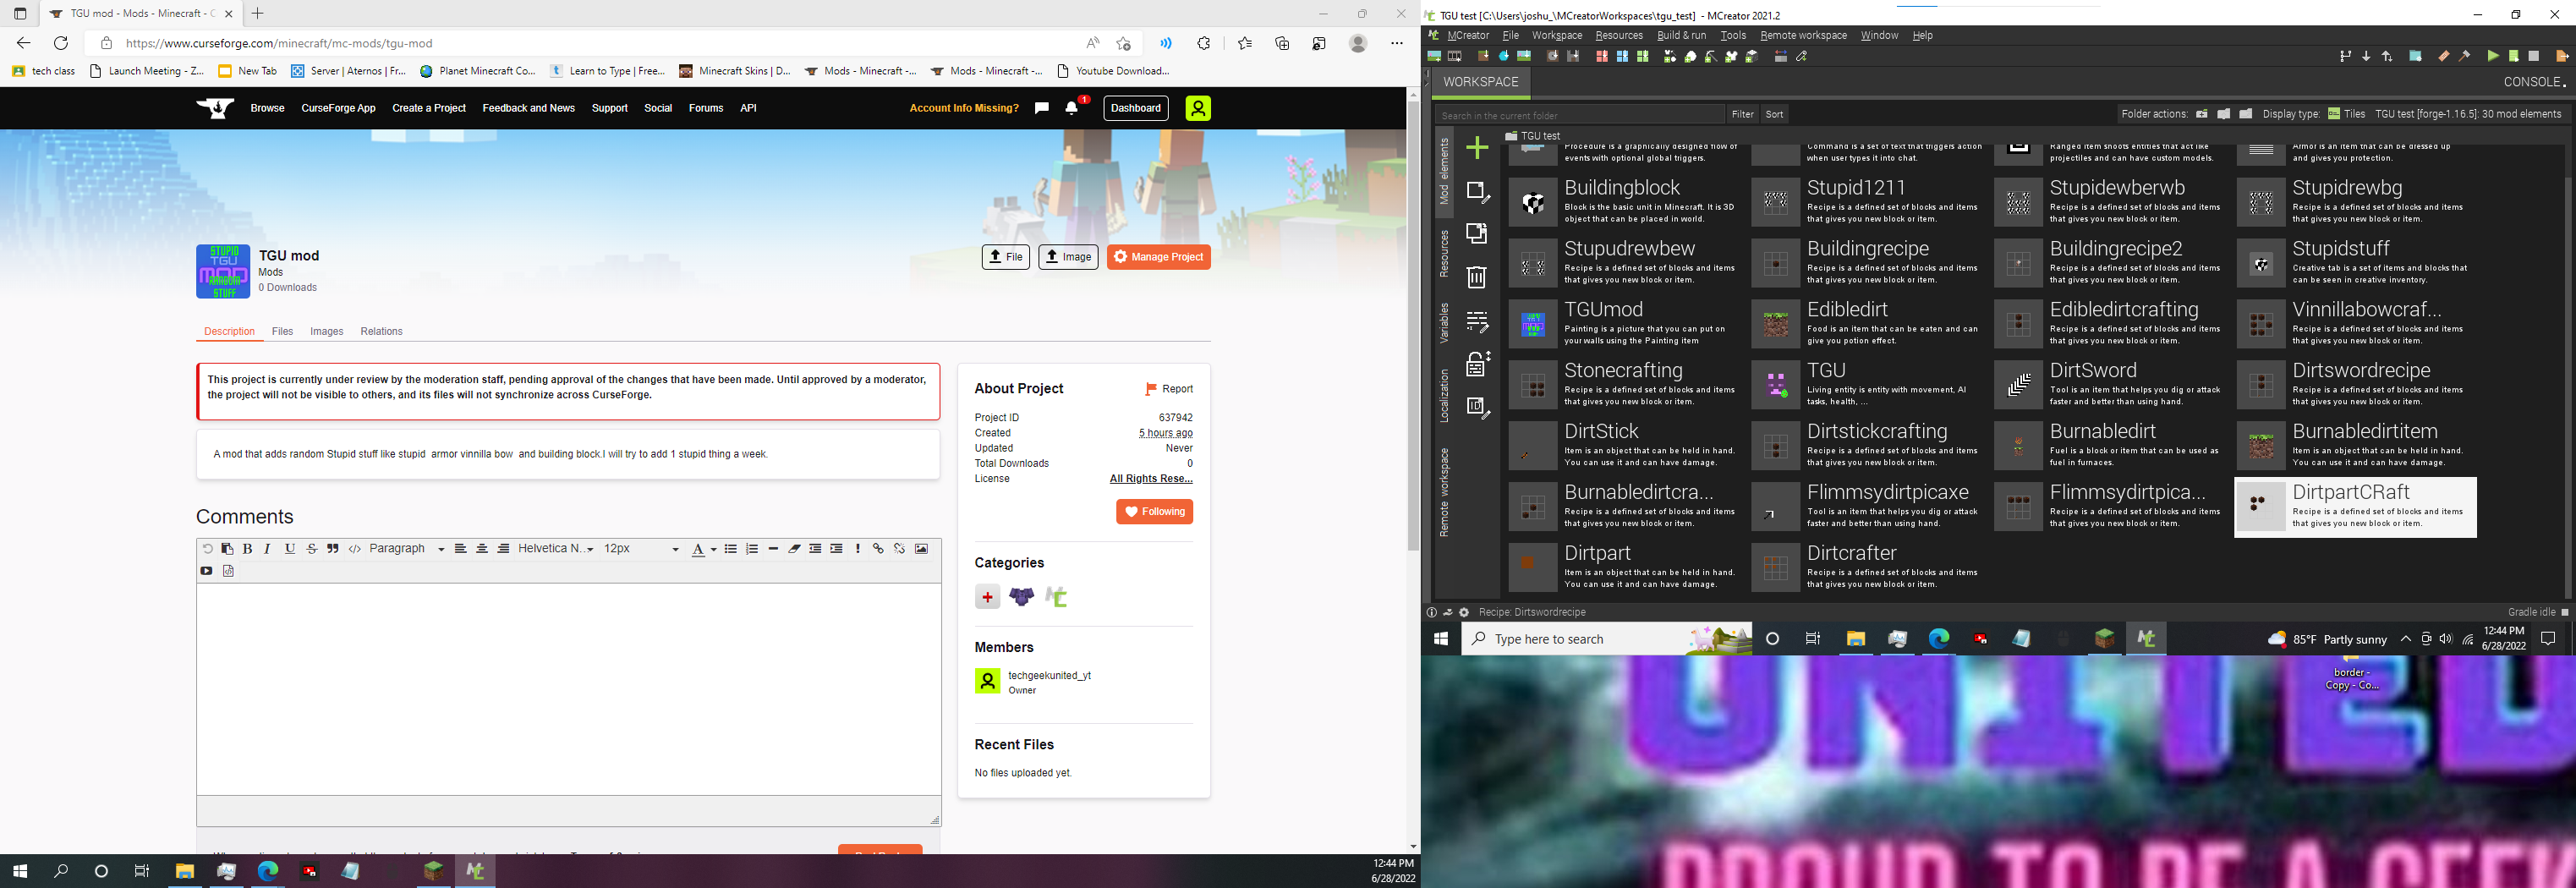Open the Tools menu in MCreator
The width and height of the screenshot is (2576, 888).
point(1733,35)
